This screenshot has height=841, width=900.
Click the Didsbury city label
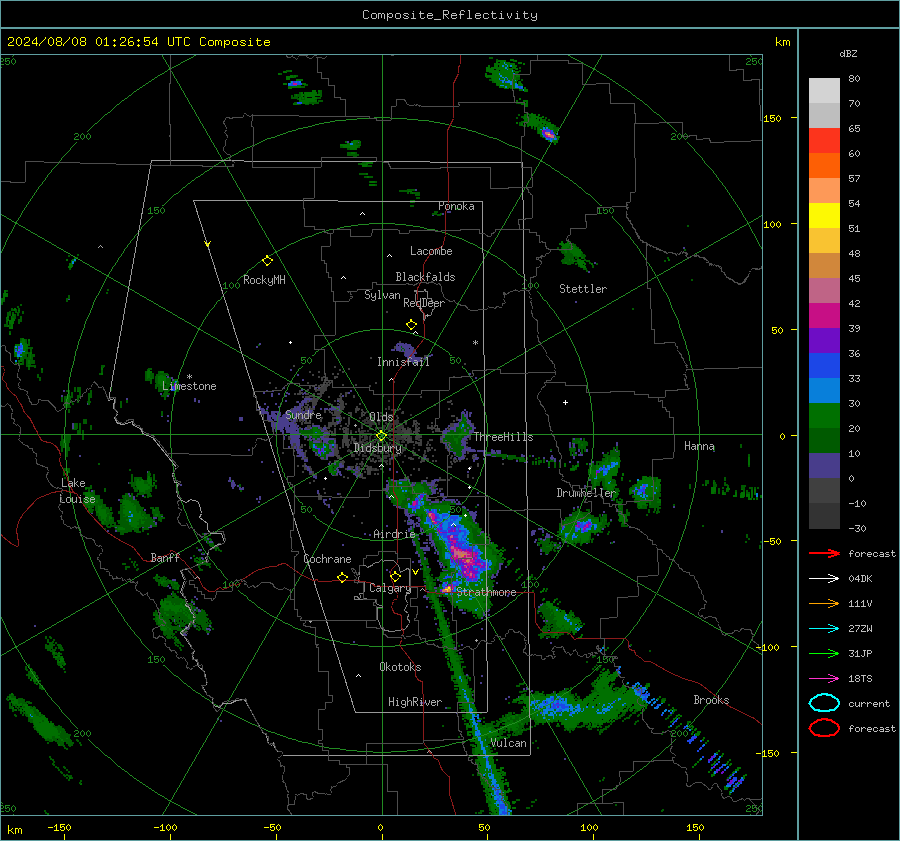click(x=378, y=448)
